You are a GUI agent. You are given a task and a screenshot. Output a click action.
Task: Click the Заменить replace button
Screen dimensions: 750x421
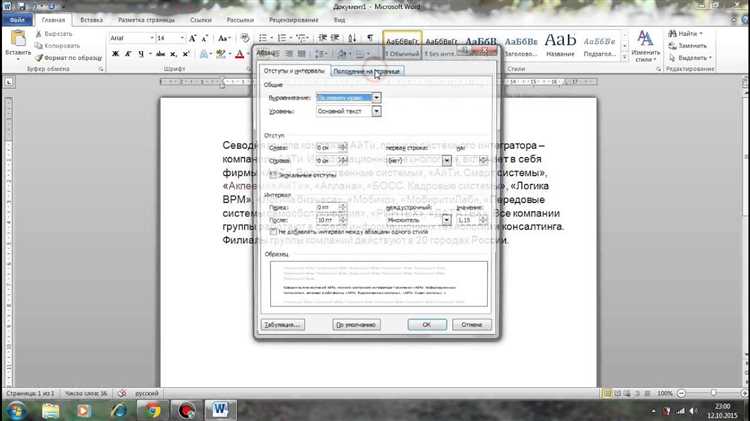688,46
